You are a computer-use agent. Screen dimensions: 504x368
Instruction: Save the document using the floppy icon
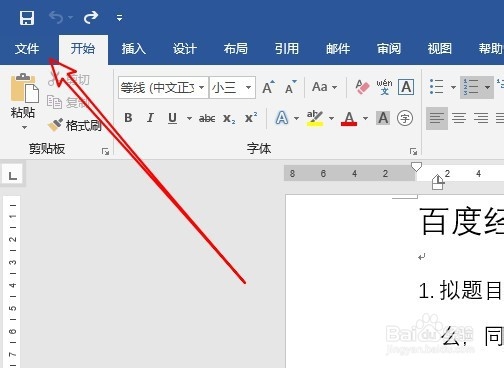(27, 18)
